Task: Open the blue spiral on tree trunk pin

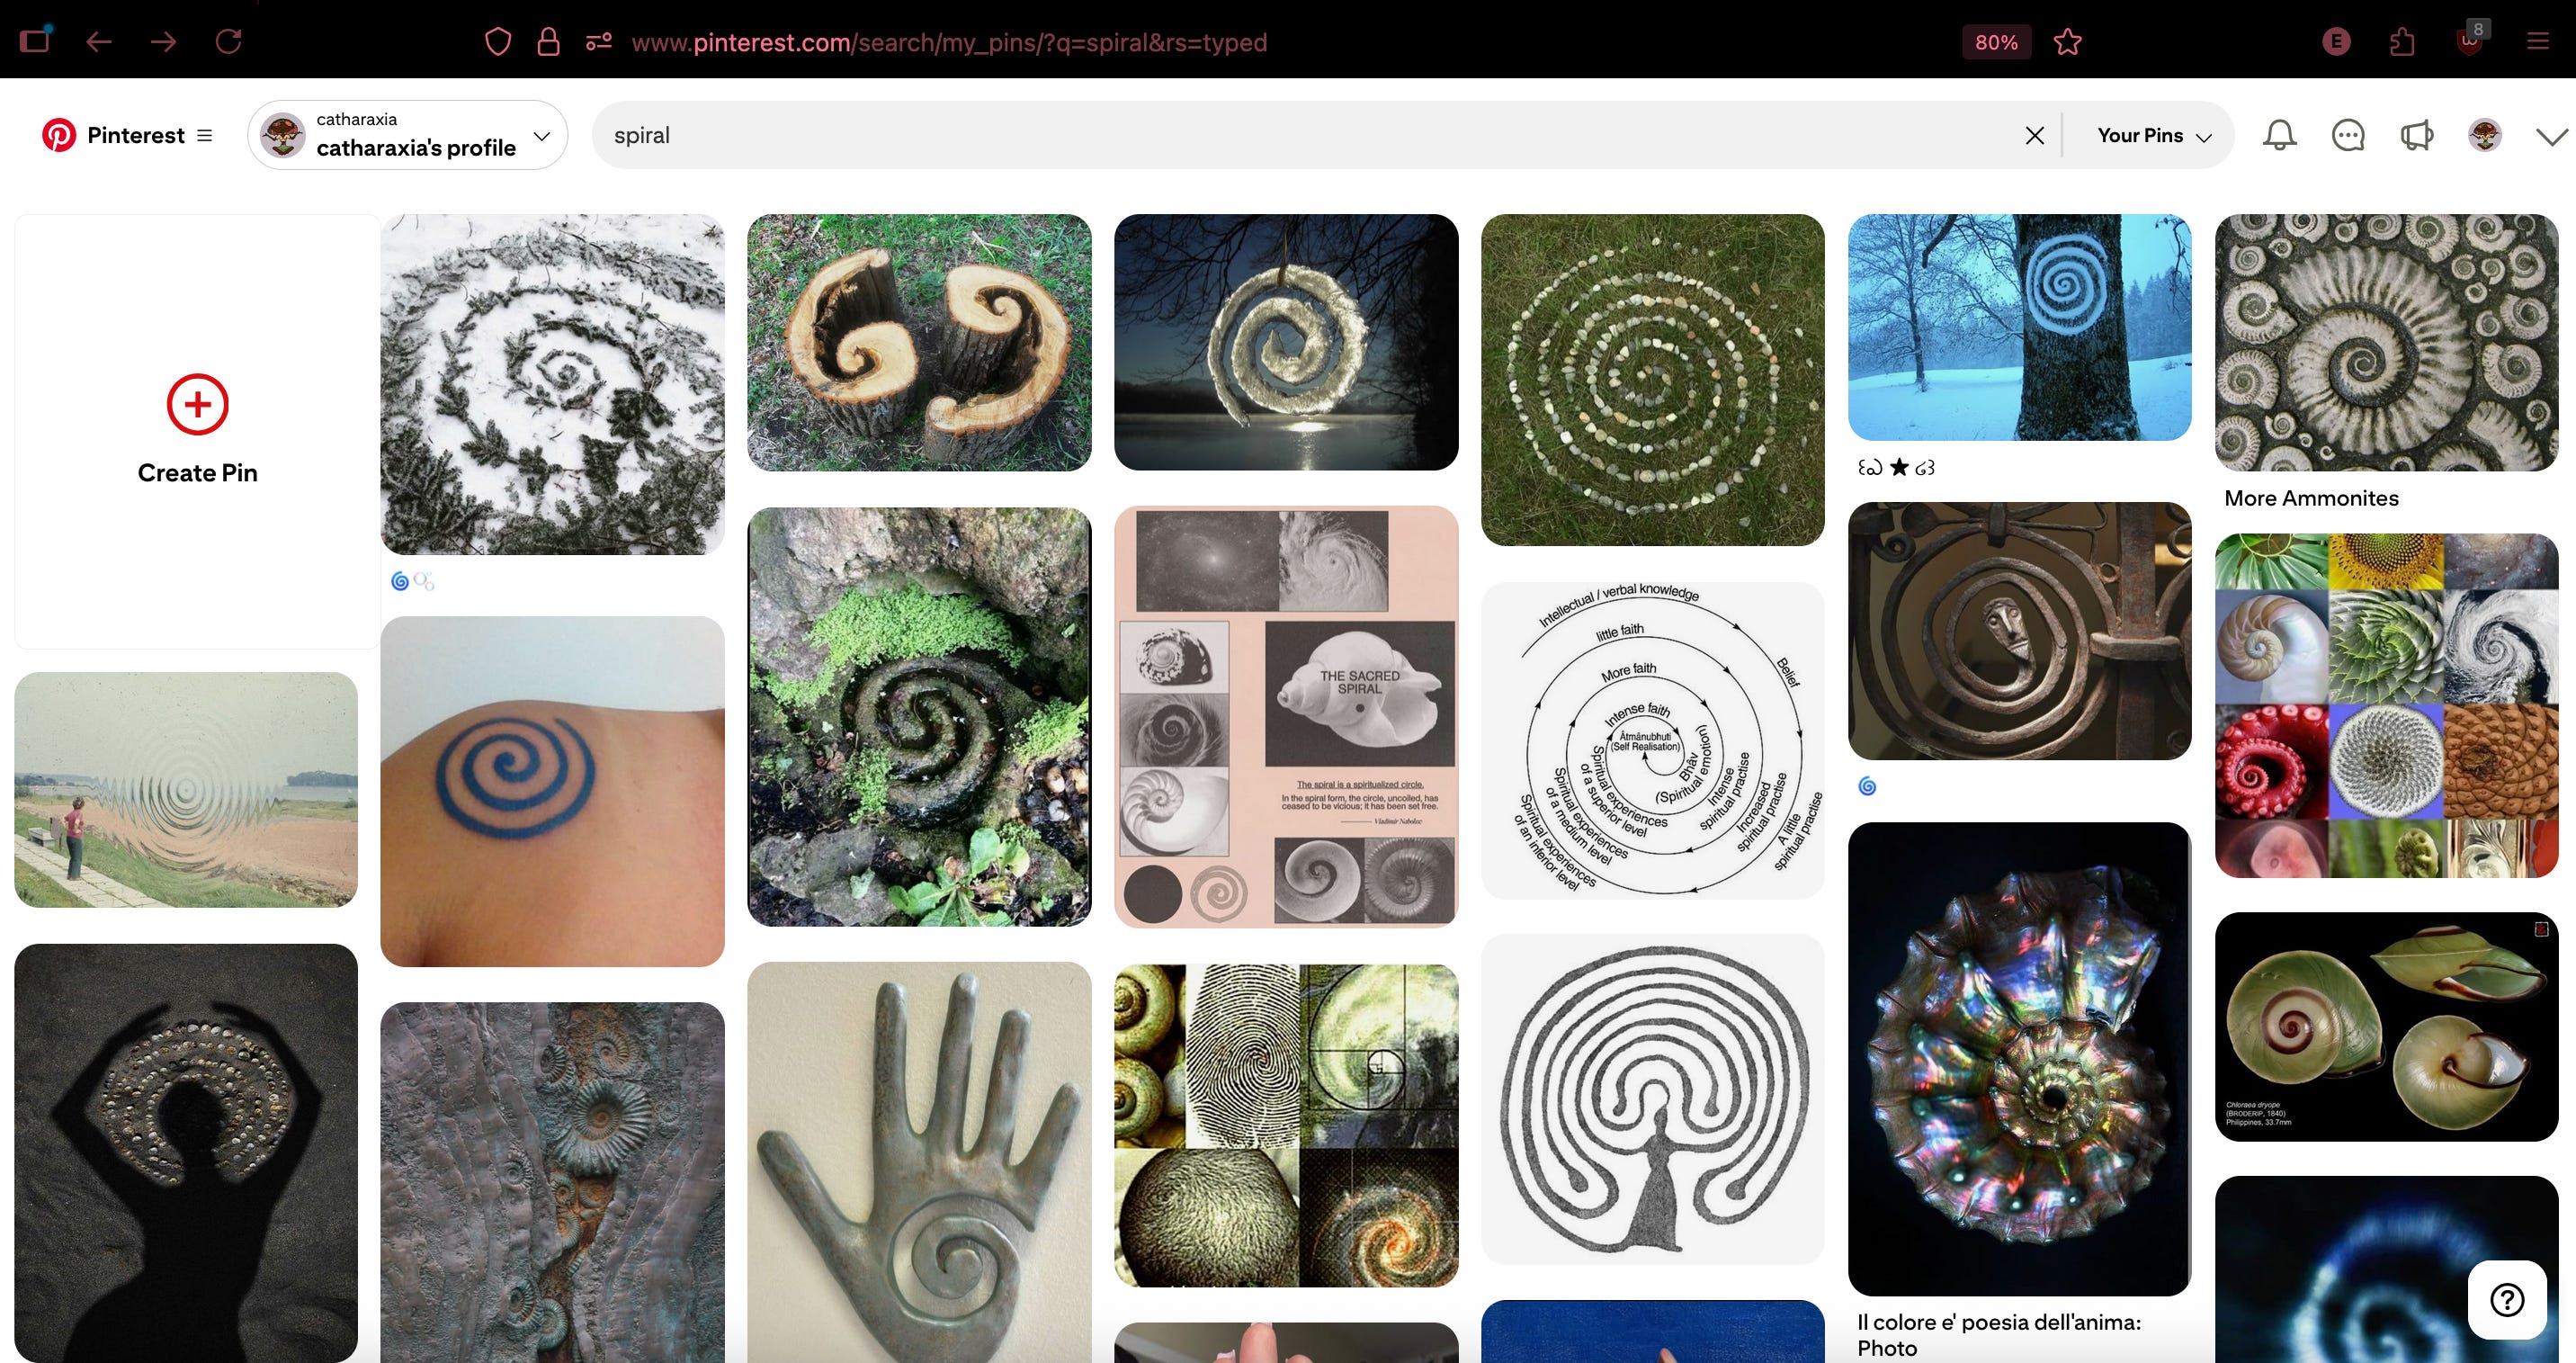Action: coord(2020,327)
